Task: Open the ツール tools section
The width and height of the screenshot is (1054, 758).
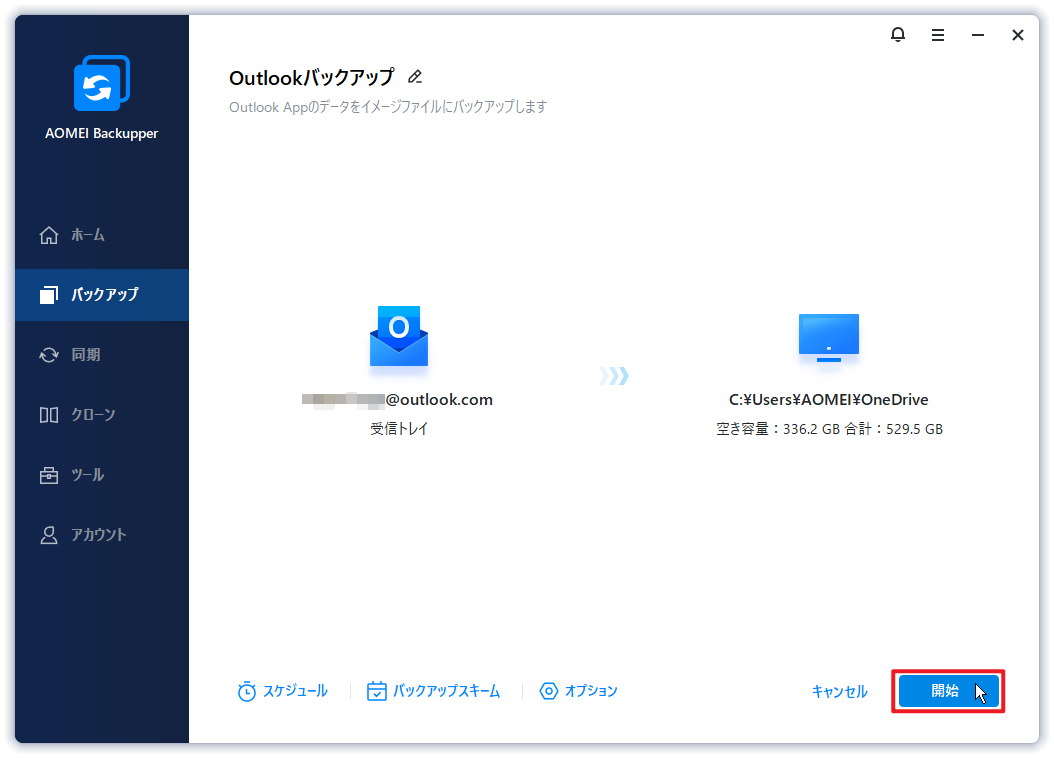Action: coord(102,475)
